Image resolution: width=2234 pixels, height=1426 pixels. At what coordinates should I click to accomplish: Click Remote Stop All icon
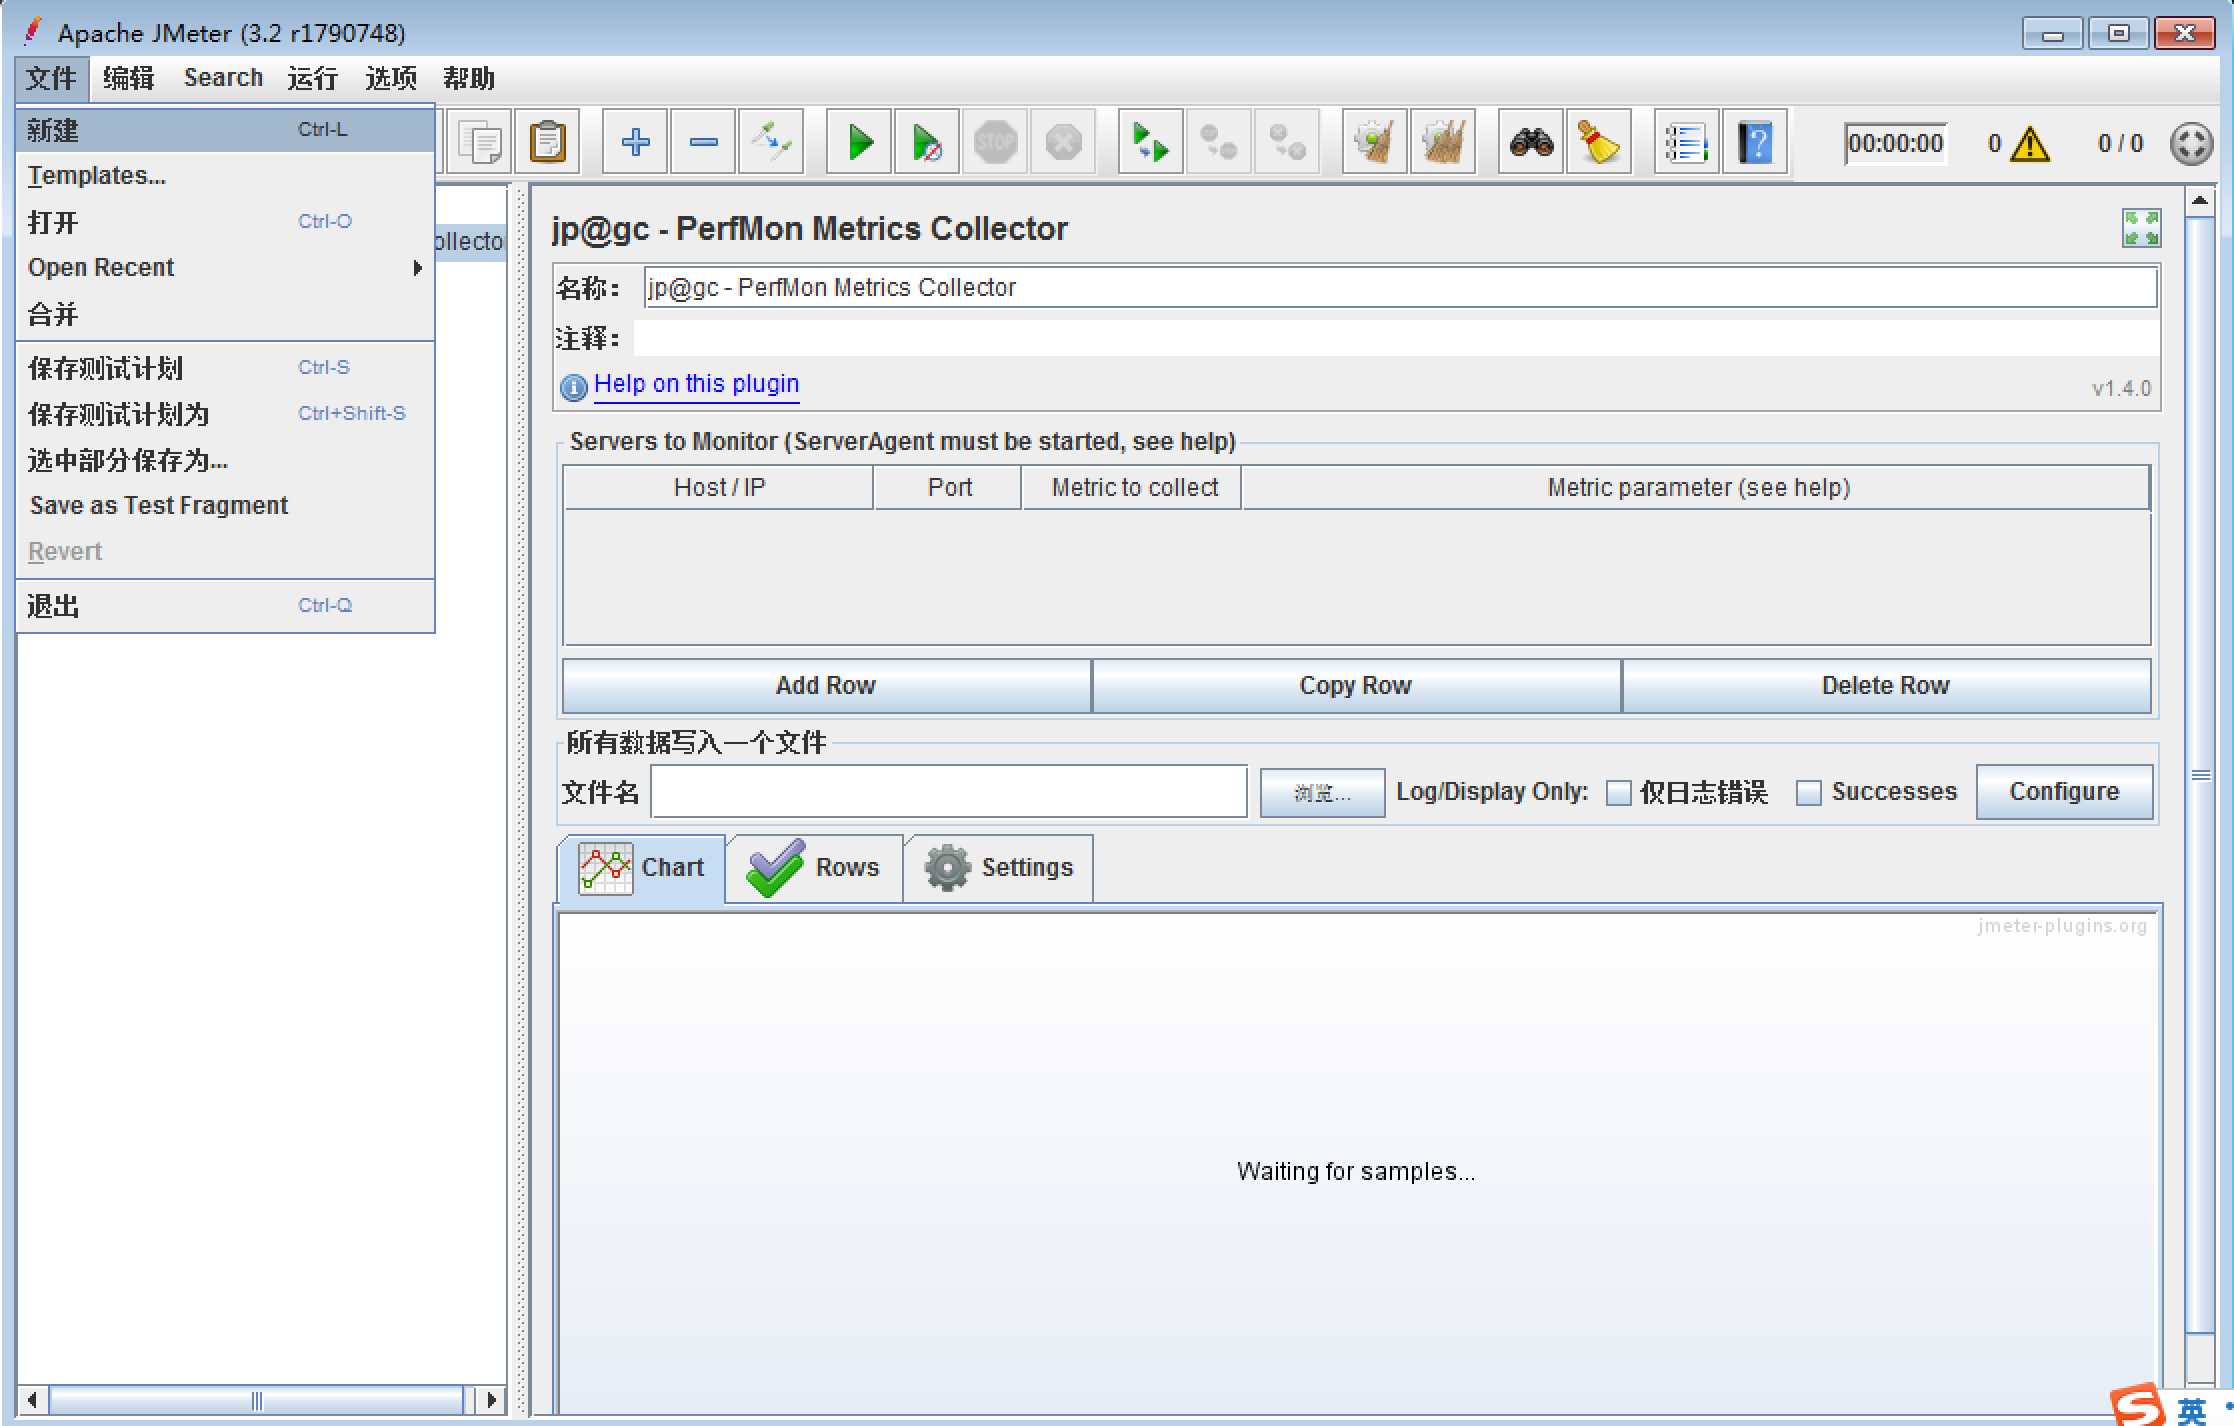point(1218,142)
